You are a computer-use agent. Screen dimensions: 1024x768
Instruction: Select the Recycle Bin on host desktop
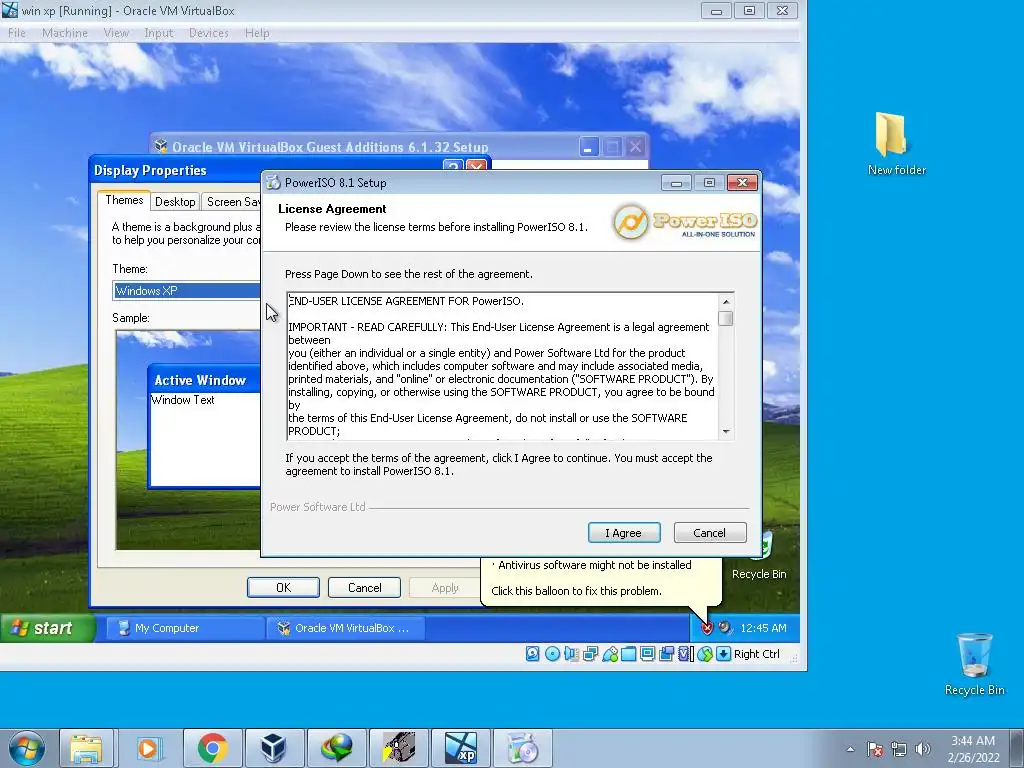coord(974,664)
